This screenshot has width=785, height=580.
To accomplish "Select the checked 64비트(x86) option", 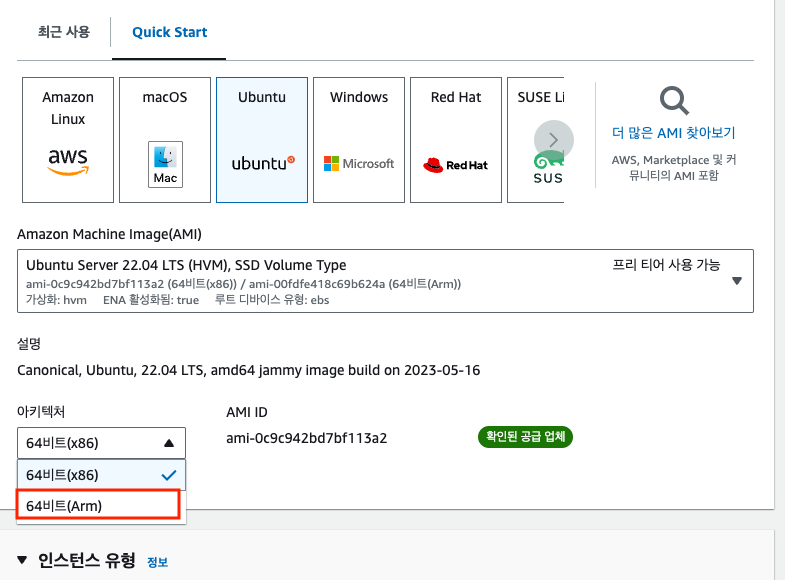I will coord(102,475).
